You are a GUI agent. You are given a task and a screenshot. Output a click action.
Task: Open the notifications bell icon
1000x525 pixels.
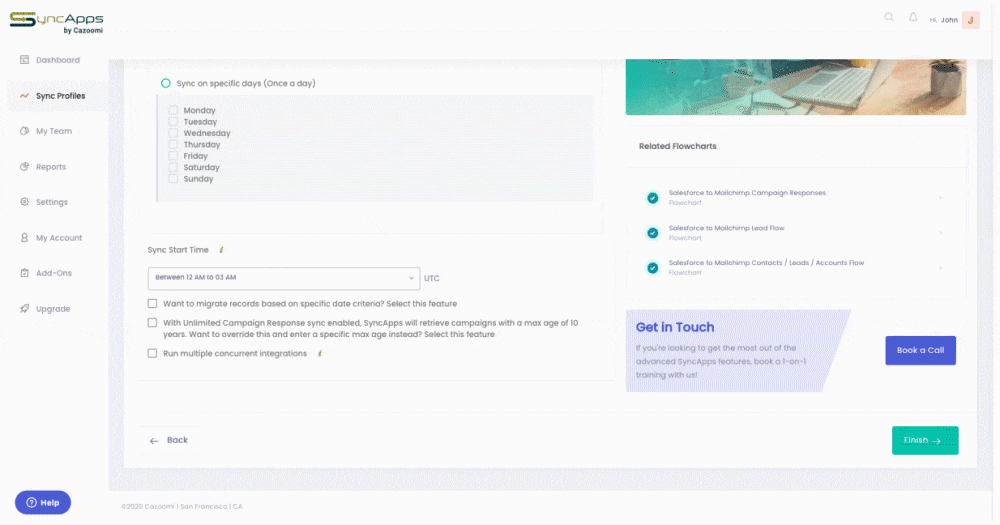(x=913, y=17)
